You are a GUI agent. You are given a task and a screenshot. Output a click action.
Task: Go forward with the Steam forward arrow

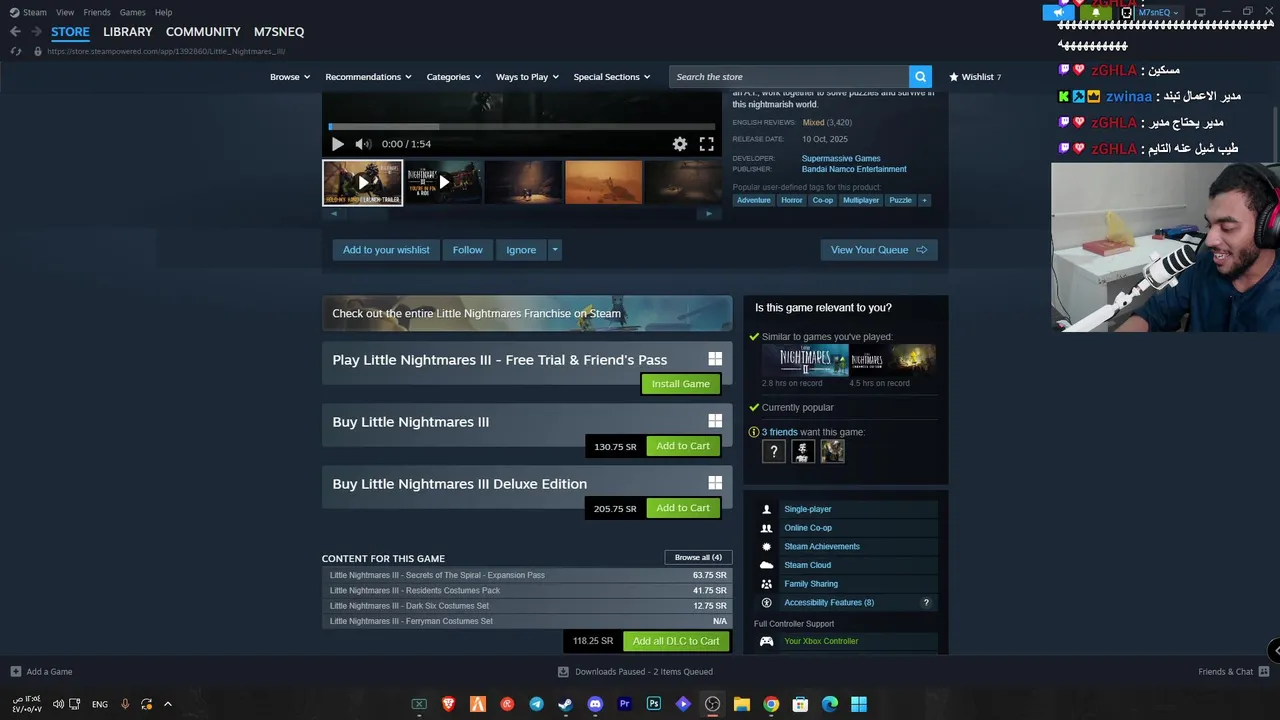pos(36,31)
